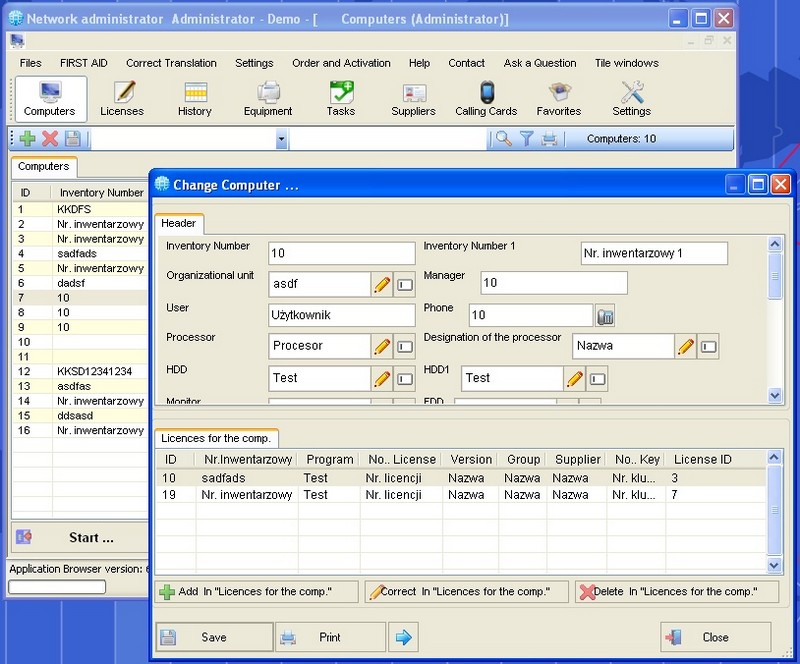Expand the combo box in main toolbar
800x664 pixels.
[281, 140]
